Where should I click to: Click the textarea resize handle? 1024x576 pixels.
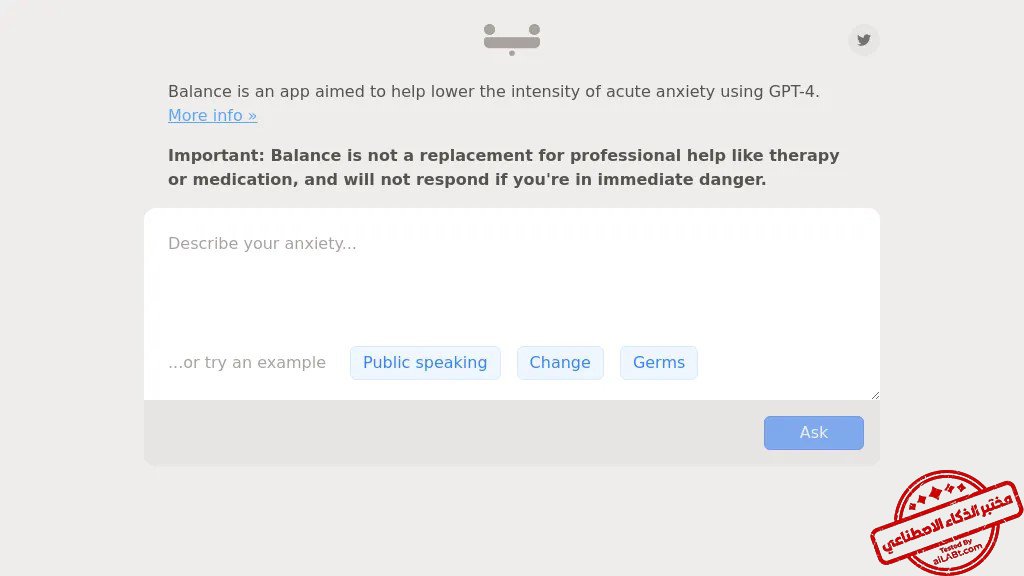click(875, 395)
